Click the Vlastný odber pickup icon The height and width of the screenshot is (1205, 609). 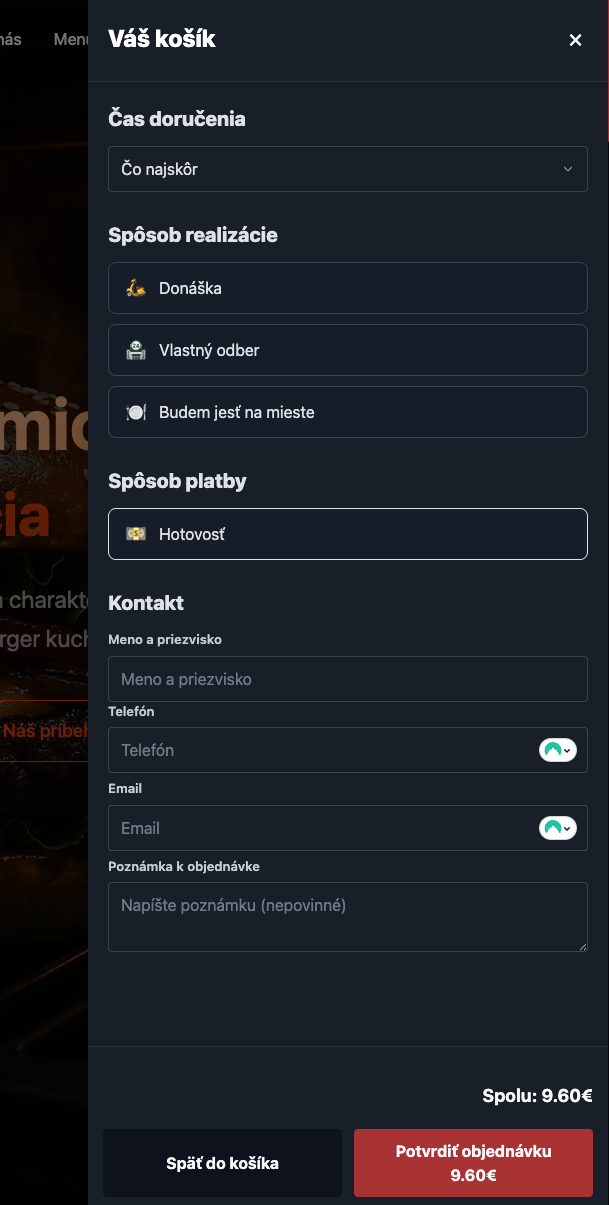pos(136,350)
